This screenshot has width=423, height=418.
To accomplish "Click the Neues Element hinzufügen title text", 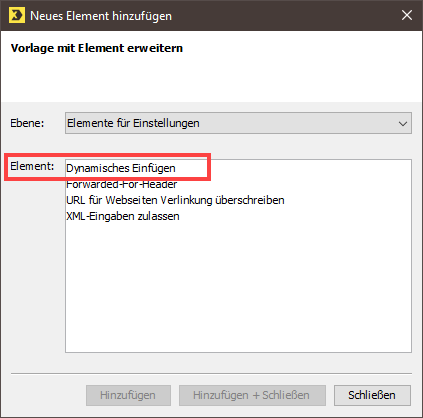I will (x=101, y=16).
